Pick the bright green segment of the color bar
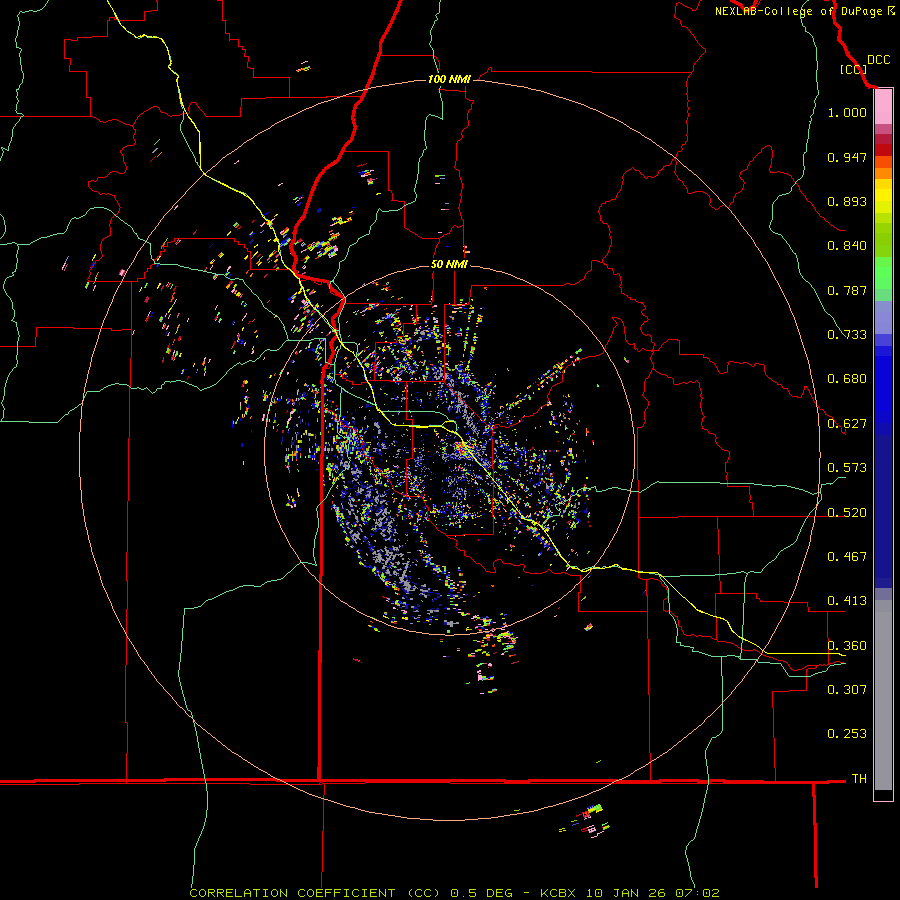This screenshot has height=900, width=900. [883, 273]
